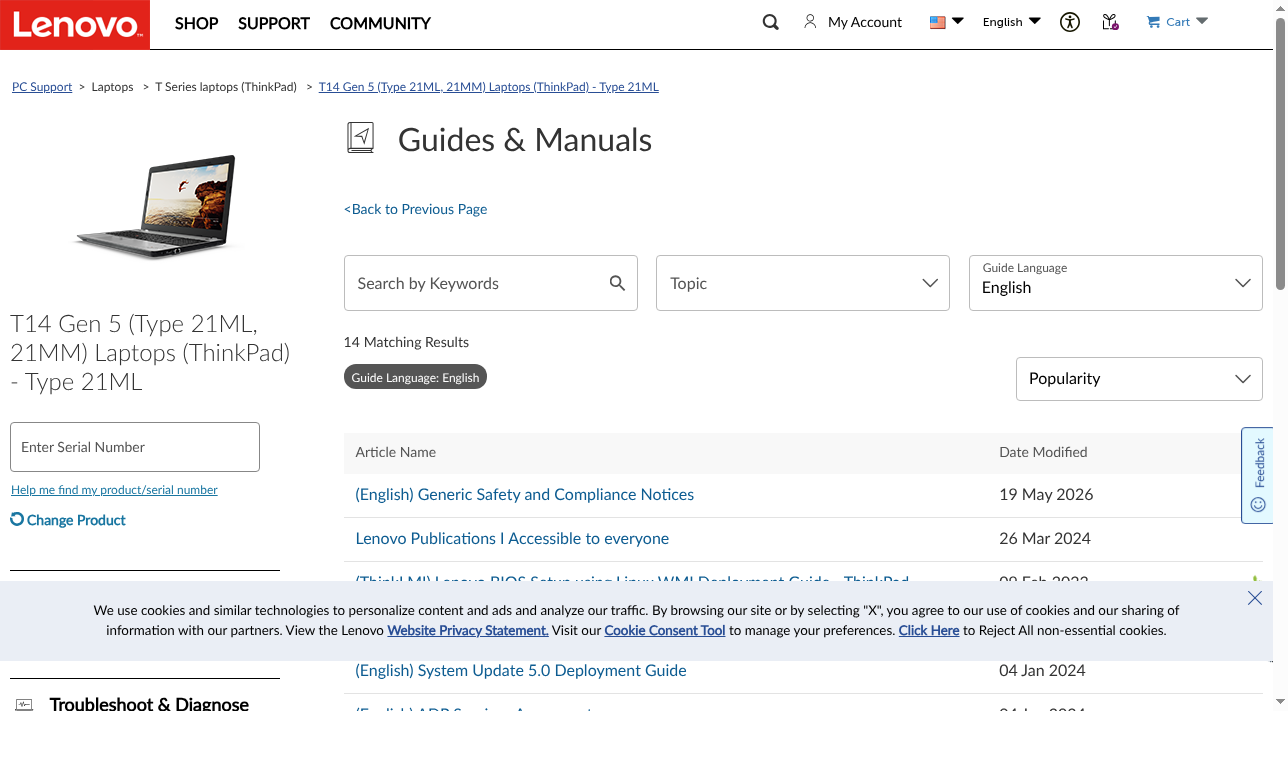Open the Popularity sort dropdown
The image size is (1288, 763).
click(1139, 379)
